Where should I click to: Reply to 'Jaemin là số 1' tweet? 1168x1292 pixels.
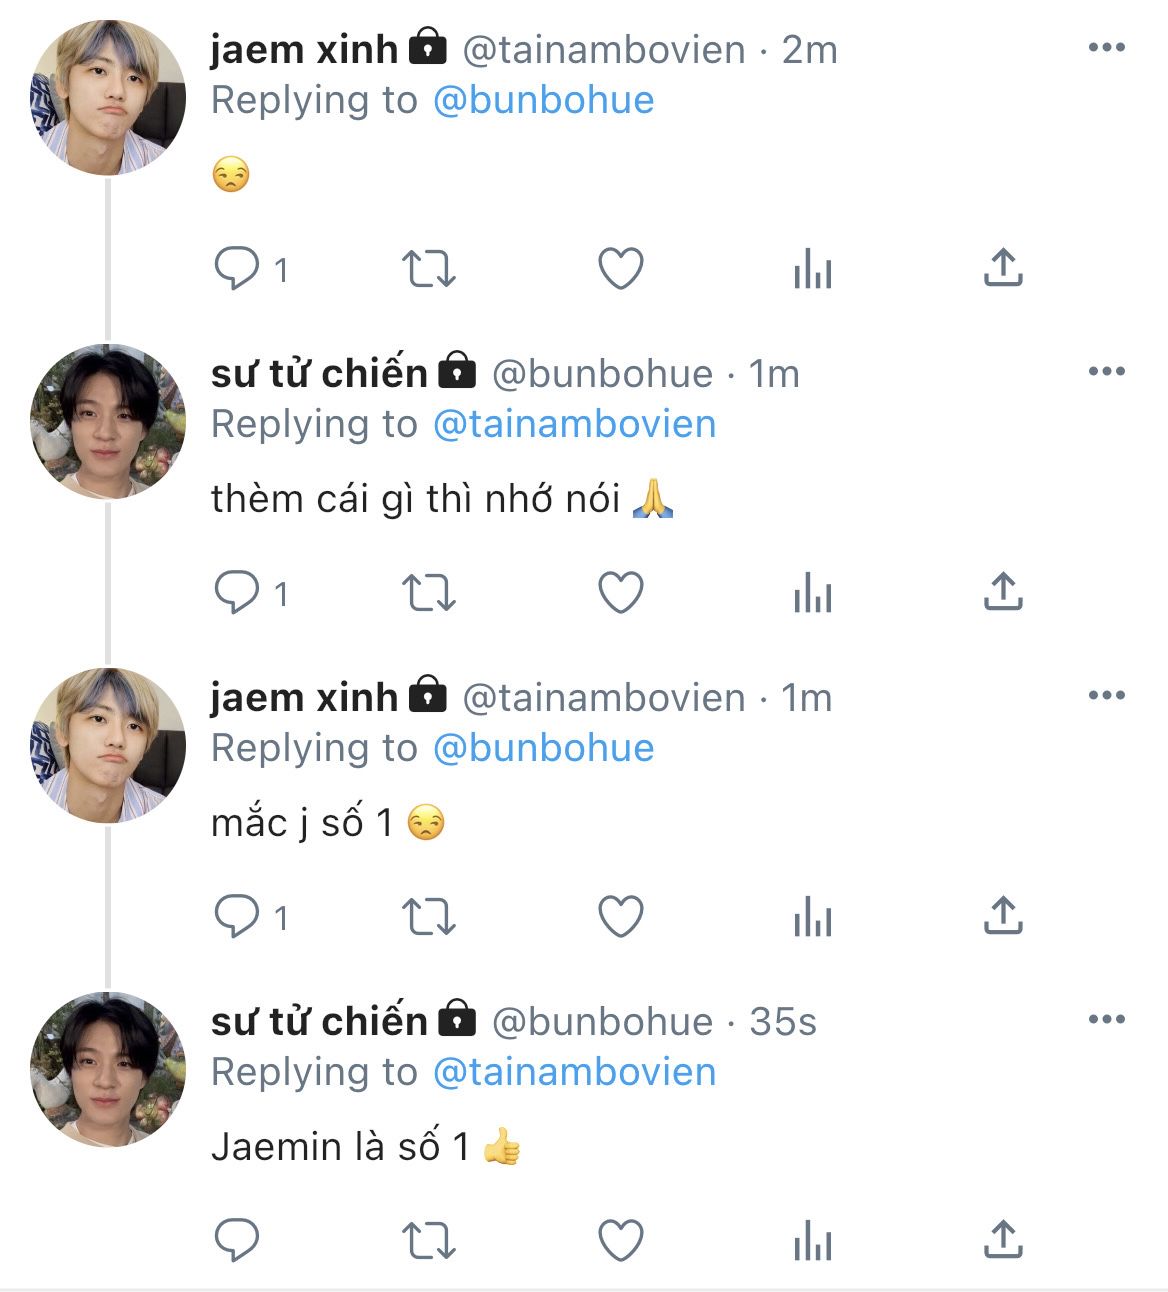coord(238,1241)
